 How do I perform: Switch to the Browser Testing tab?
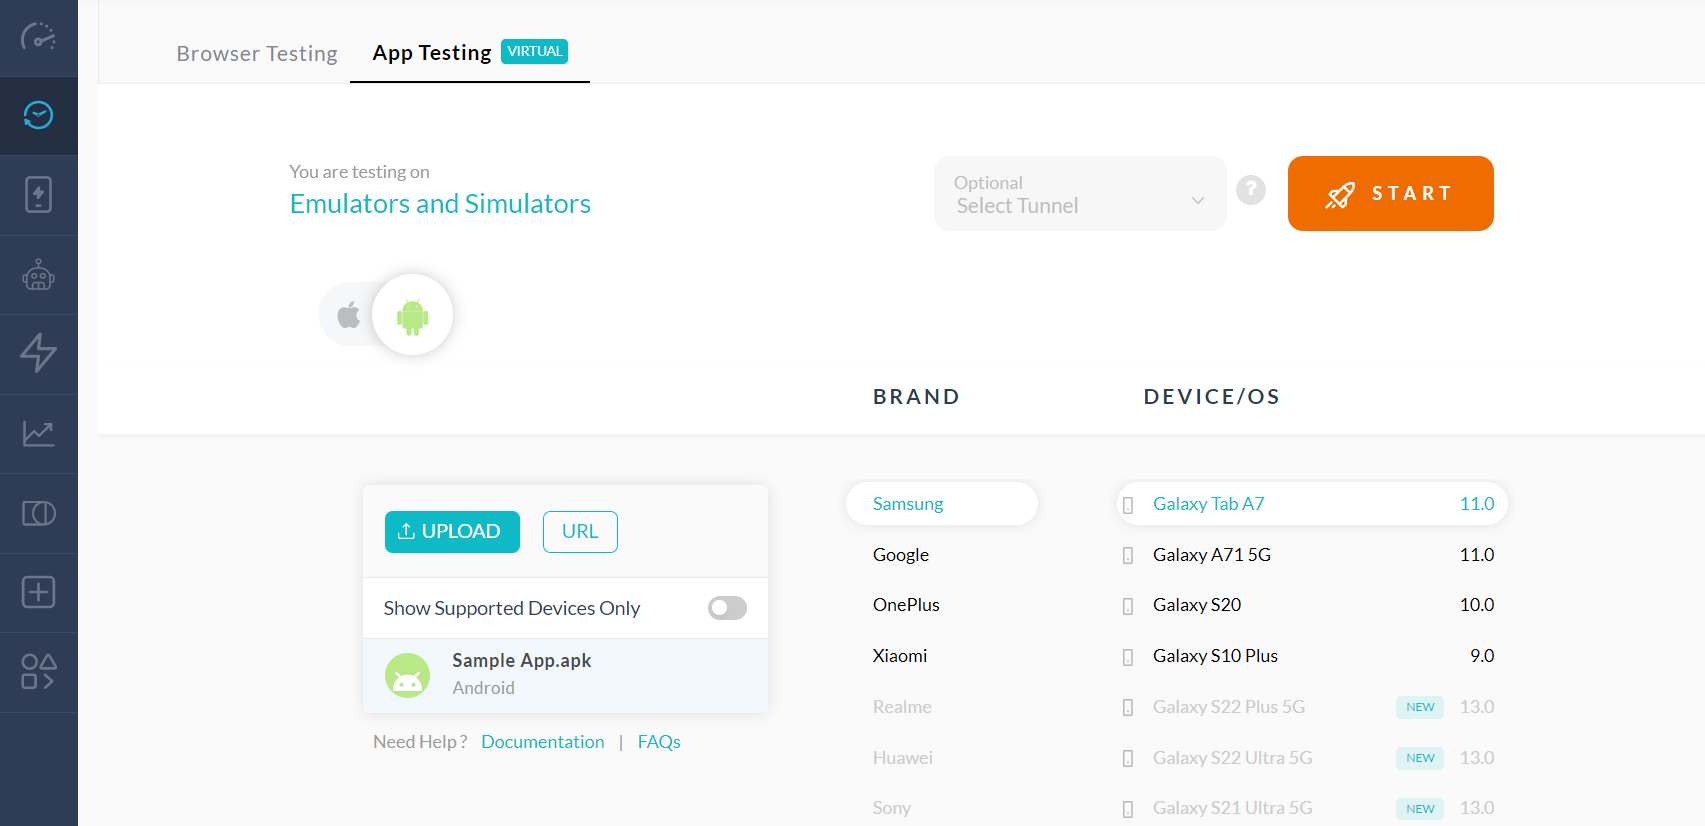(x=257, y=53)
